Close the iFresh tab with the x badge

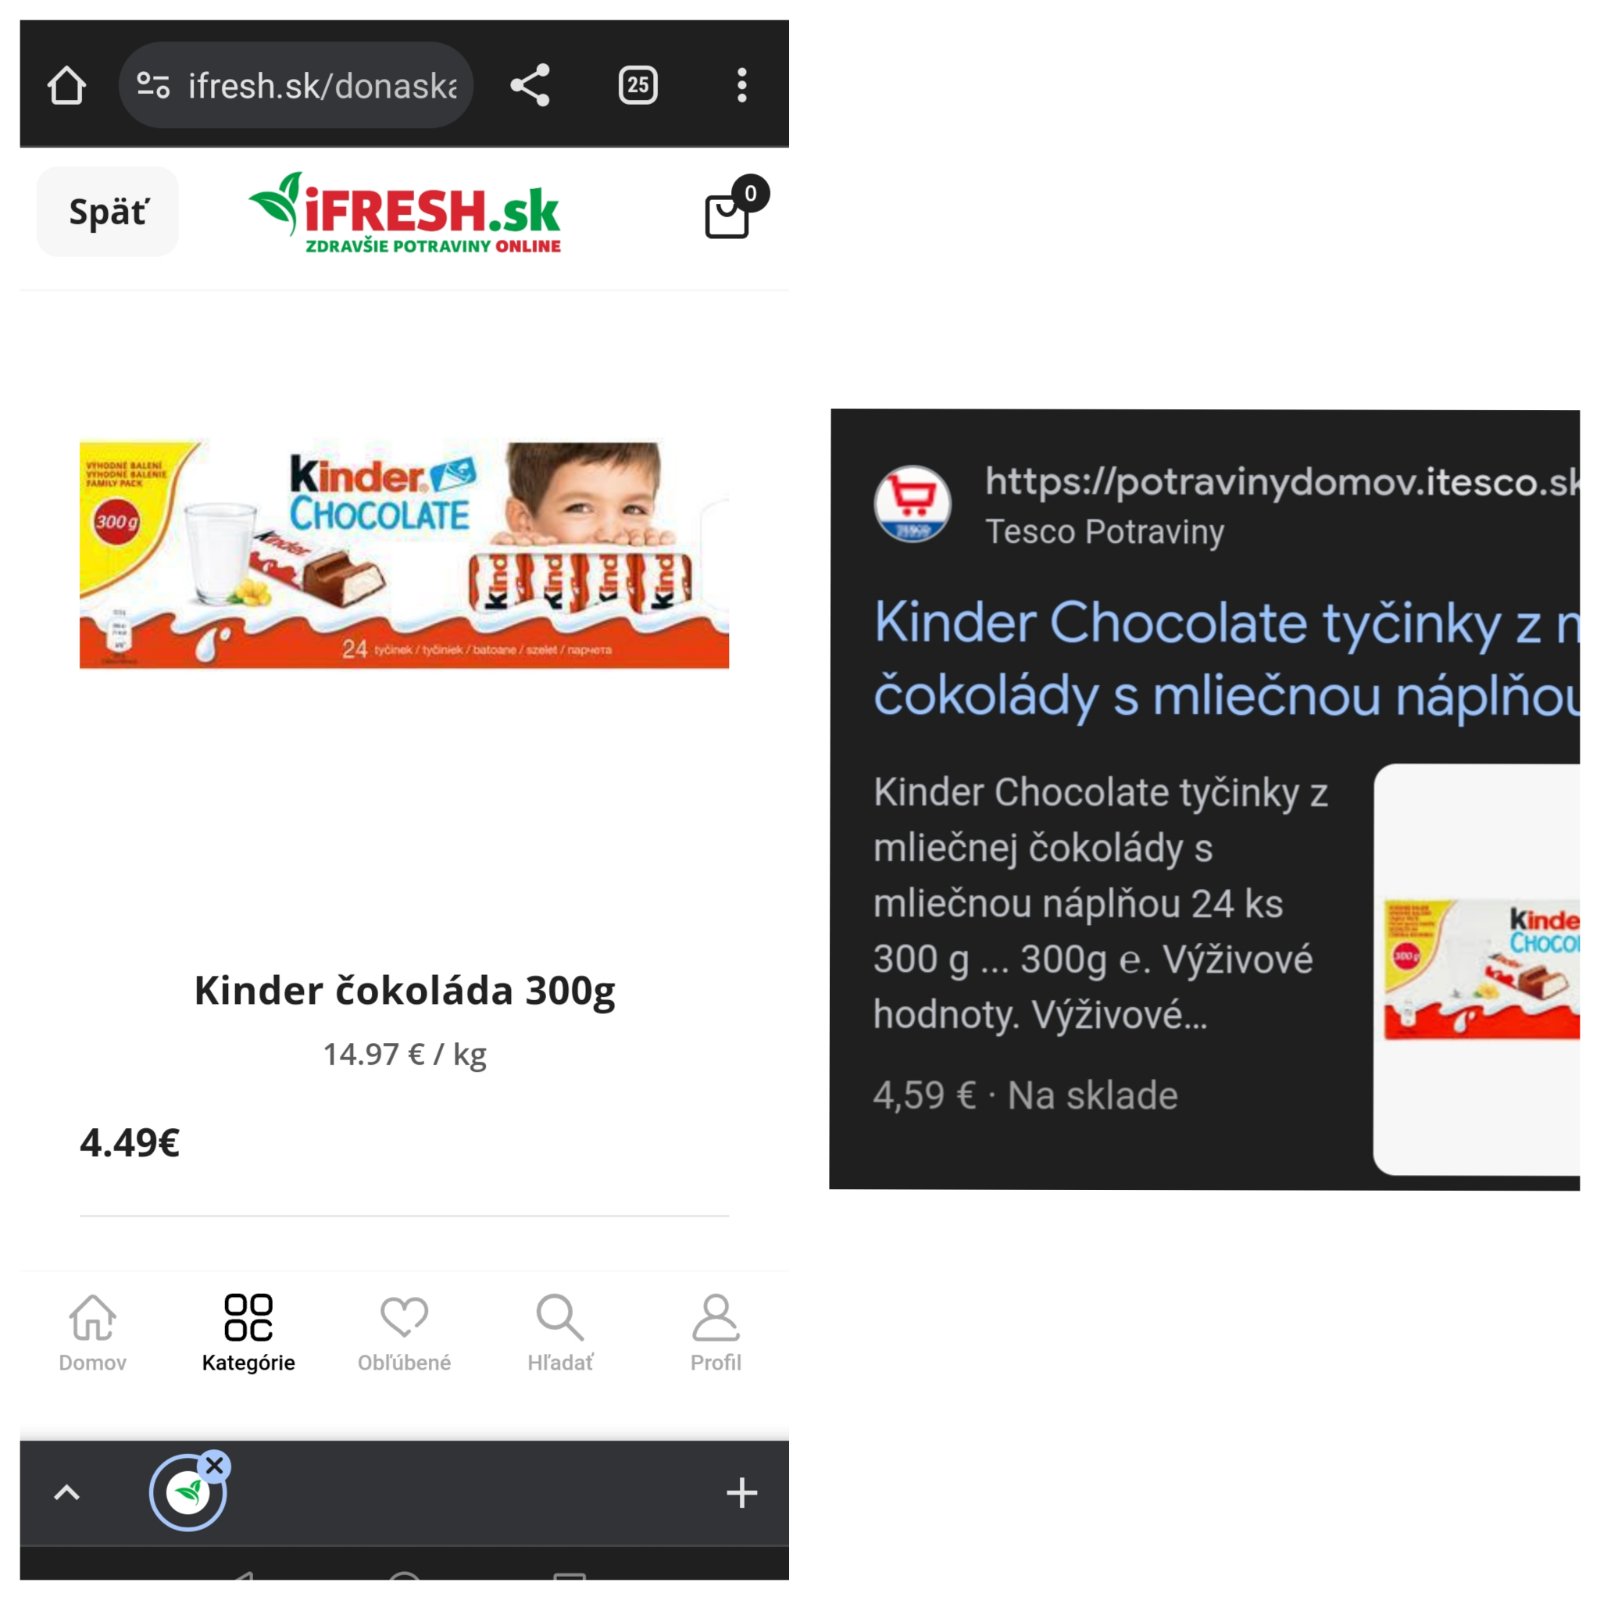[x=214, y=1466]
